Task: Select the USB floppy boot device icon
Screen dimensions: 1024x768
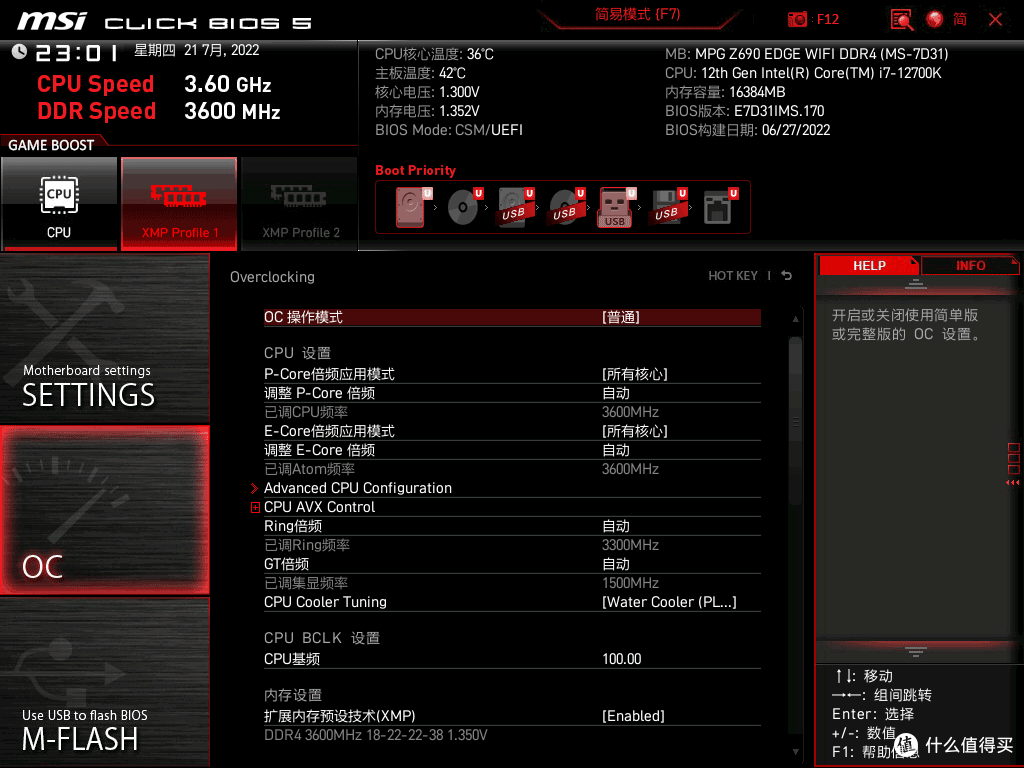Action: (x=669, y=206)
